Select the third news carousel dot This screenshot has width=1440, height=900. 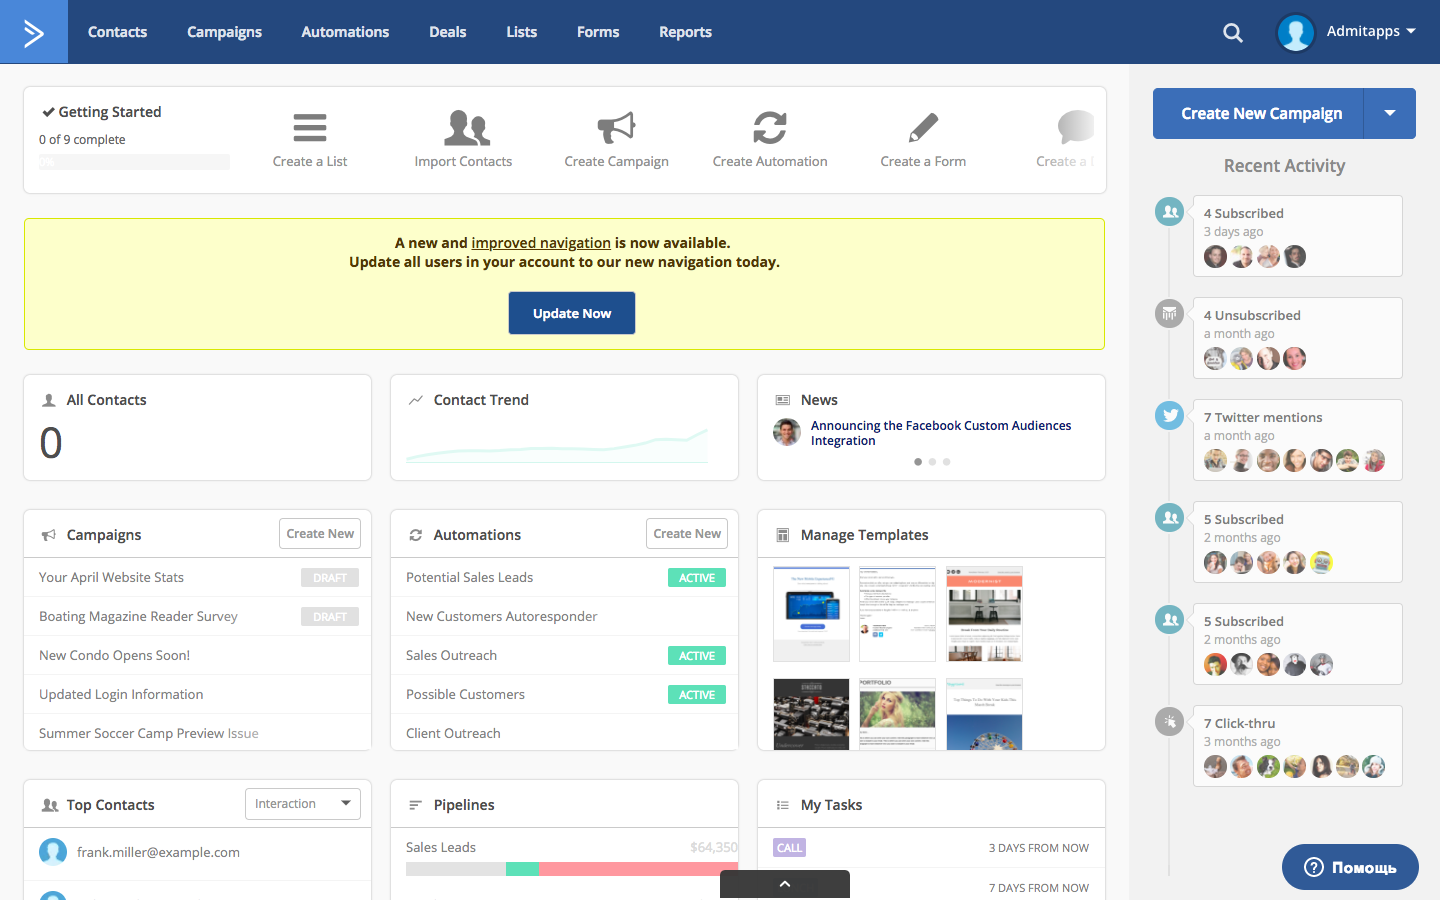pos(946,462)
